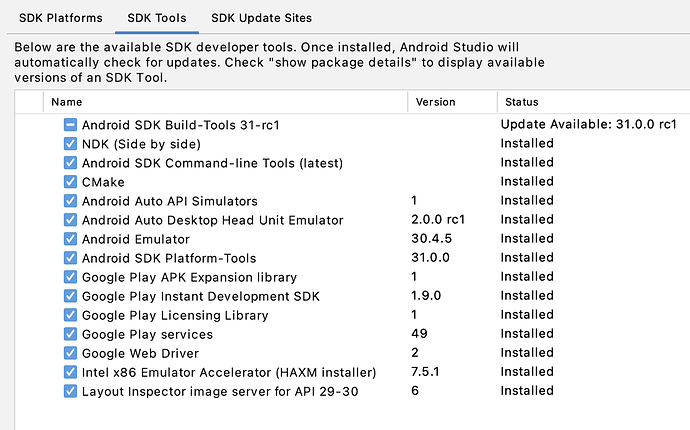This screenshot has width=690, height=430.
Task: Uncheck the Google Web Driver checkbox
Action: click(x=70, y=353)
